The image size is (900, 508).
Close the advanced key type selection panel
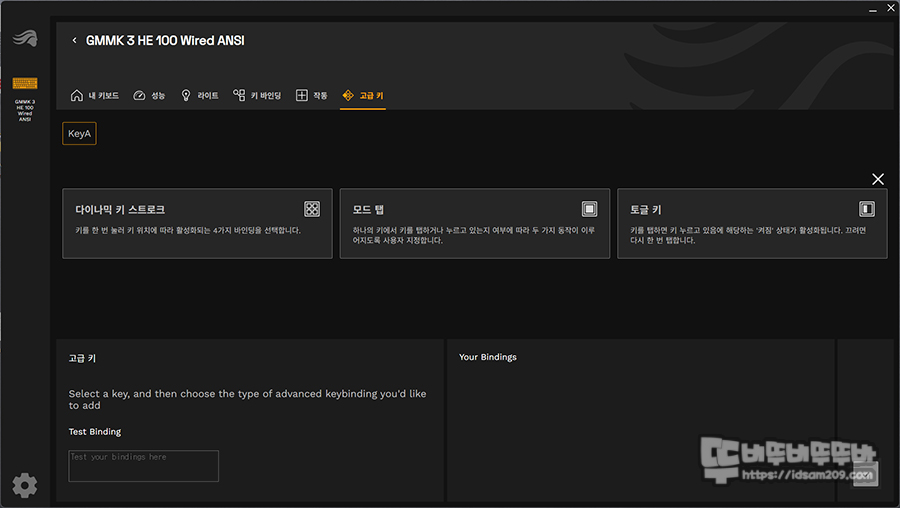878,179
